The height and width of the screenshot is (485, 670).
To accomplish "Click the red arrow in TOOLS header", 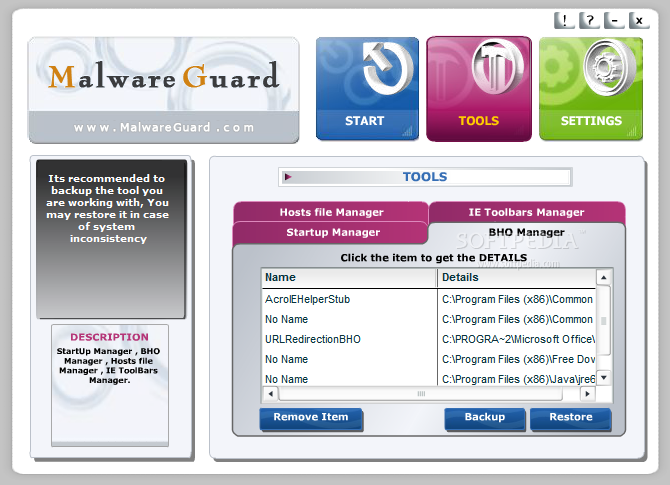I will click(x=288, y=177).
